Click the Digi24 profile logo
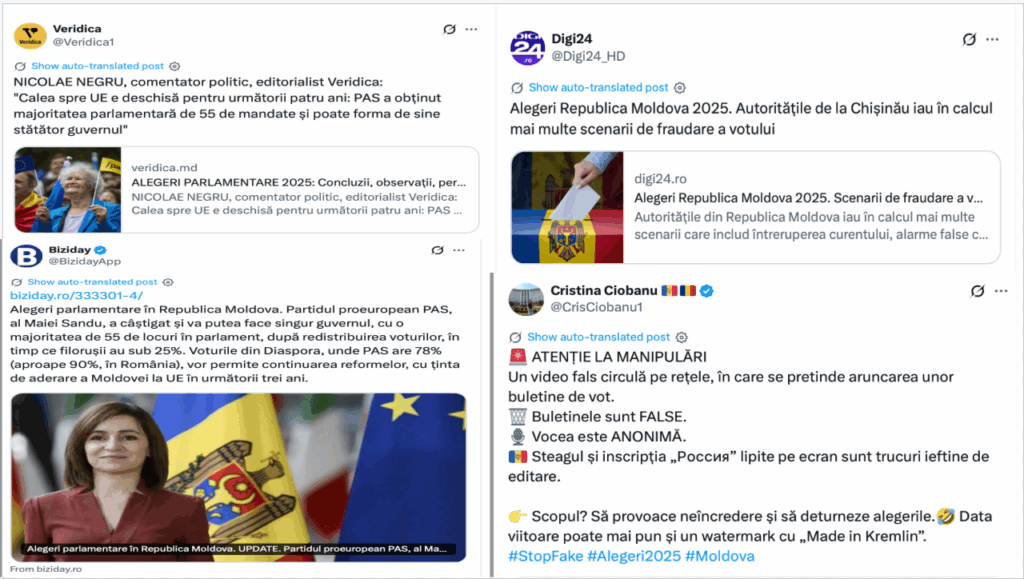Image resolution: width=1024 pixels, height=579 pixels. tap(527, 48)
